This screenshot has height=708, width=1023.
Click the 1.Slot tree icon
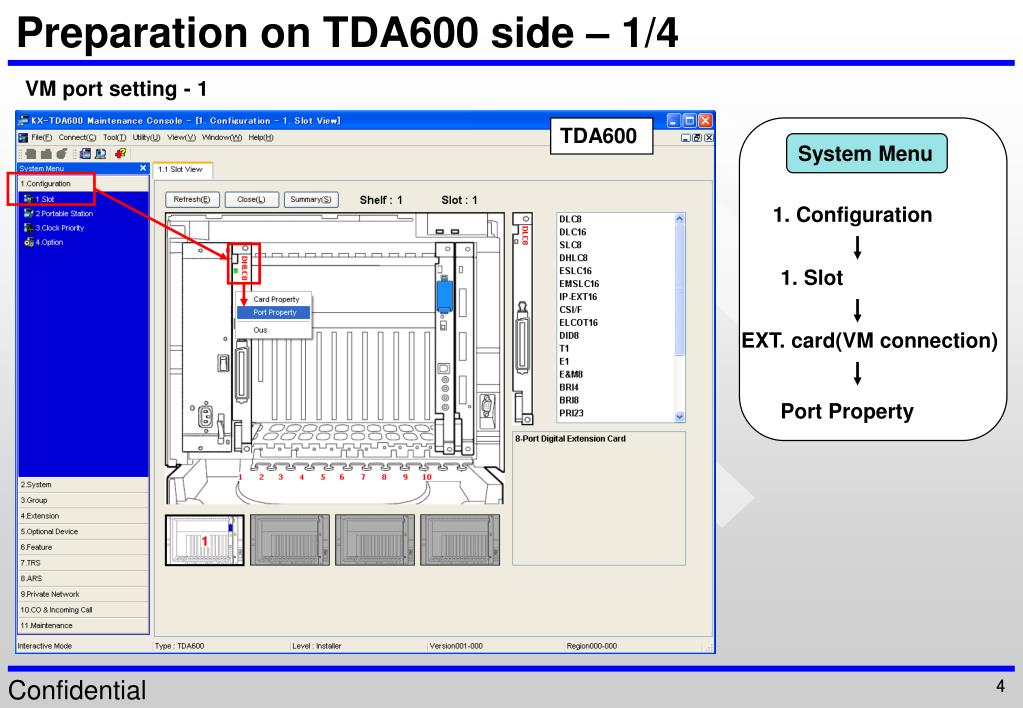click(28, 198)
